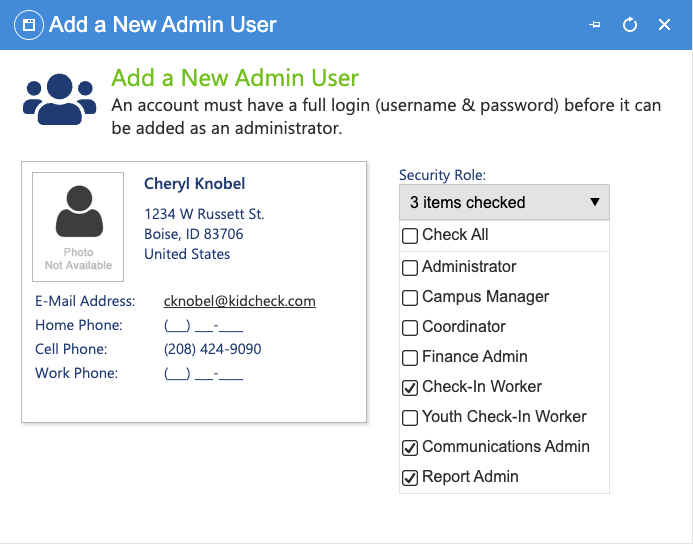Select the Cheryl Knobel name
This screenshot has height=544, width=693.
click(x=194, y=184)
